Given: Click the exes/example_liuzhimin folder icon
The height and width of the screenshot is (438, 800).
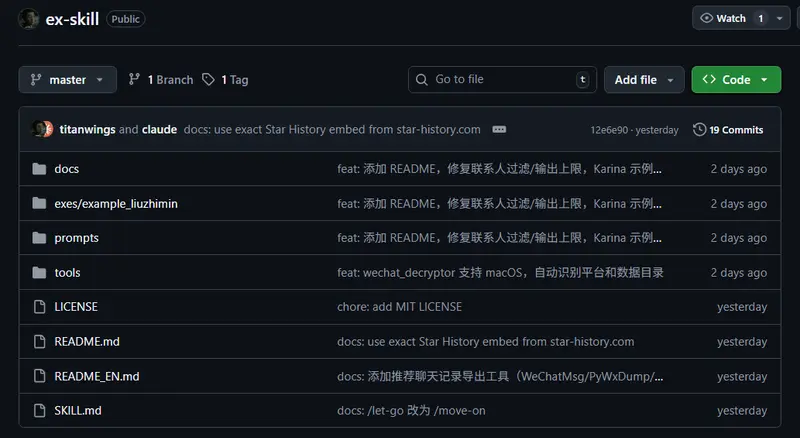Looking at the screenshot, I should [39, 204].
